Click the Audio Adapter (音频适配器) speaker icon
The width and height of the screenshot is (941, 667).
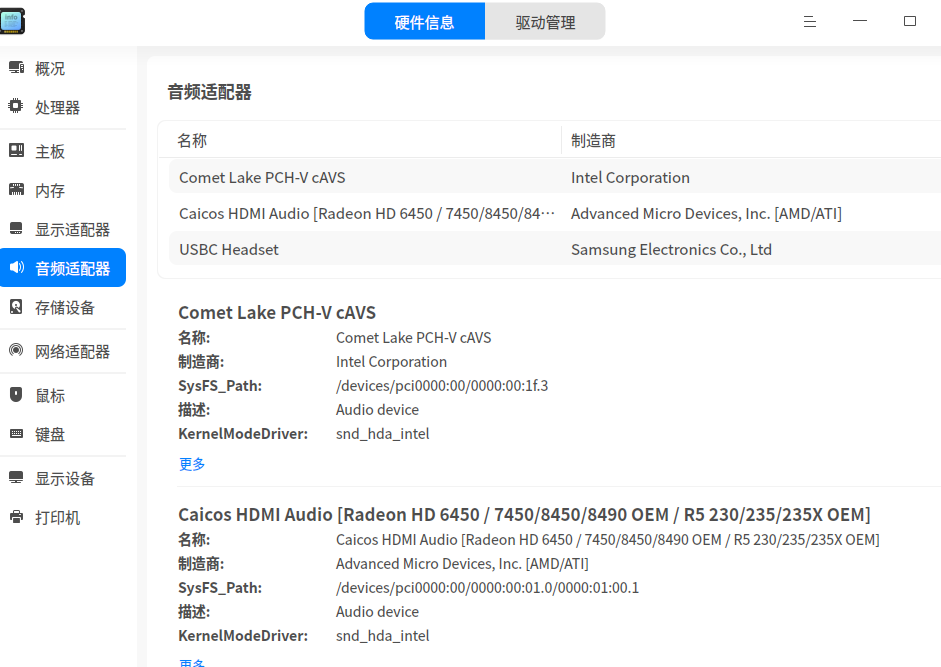(x=17, y=267)
